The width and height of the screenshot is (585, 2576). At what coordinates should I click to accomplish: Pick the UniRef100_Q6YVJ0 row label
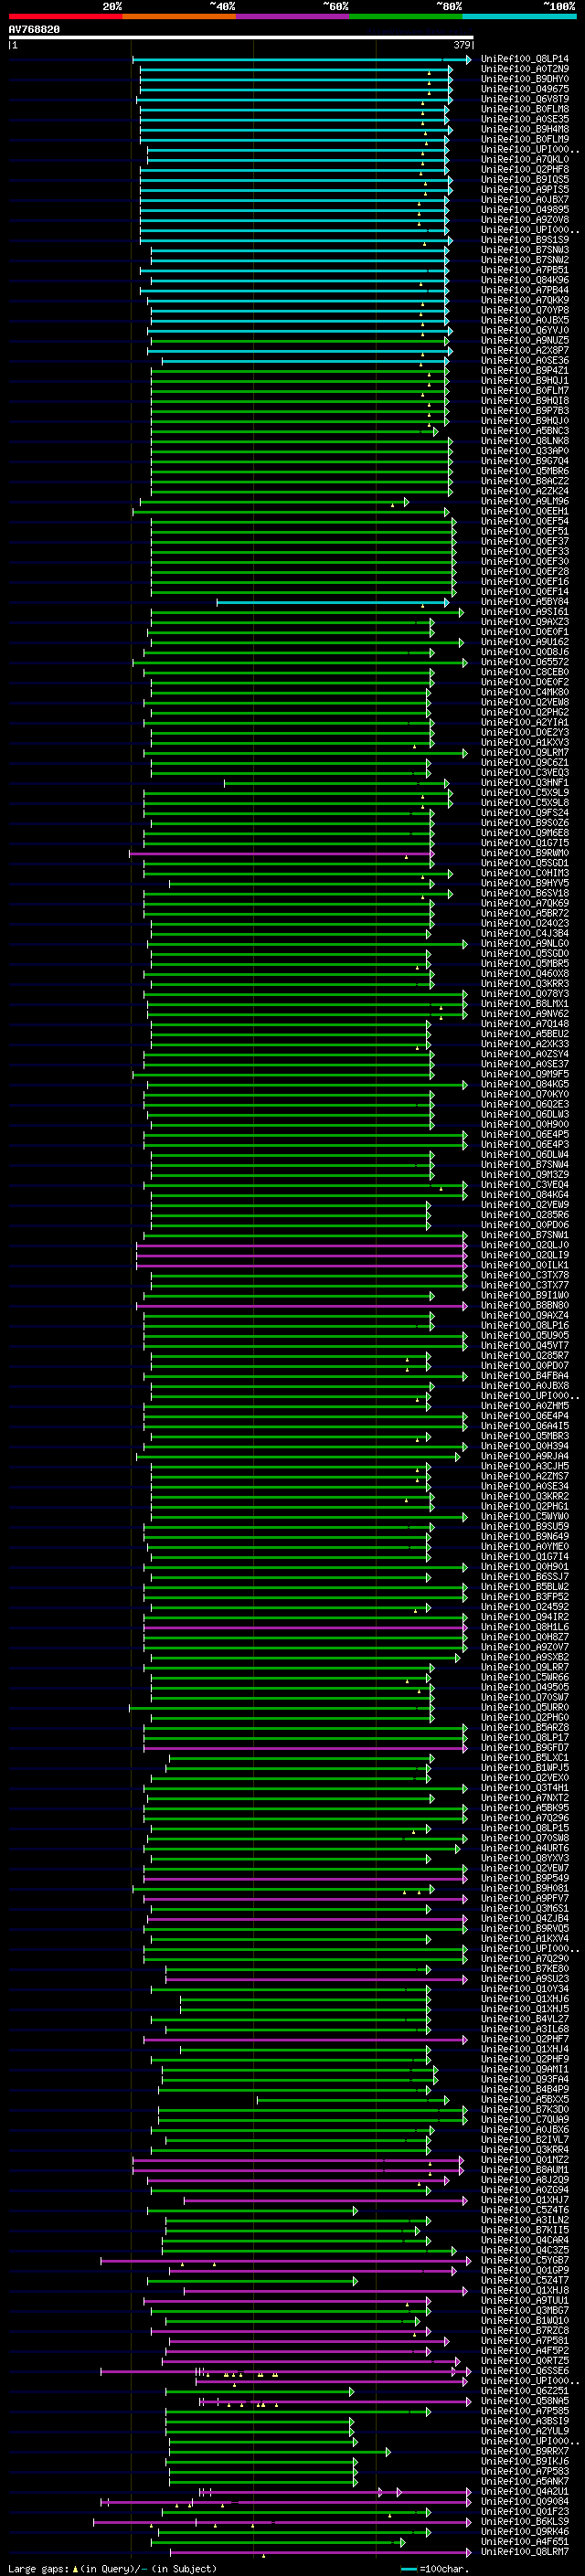pyautogui.click(x=525, y=331)
